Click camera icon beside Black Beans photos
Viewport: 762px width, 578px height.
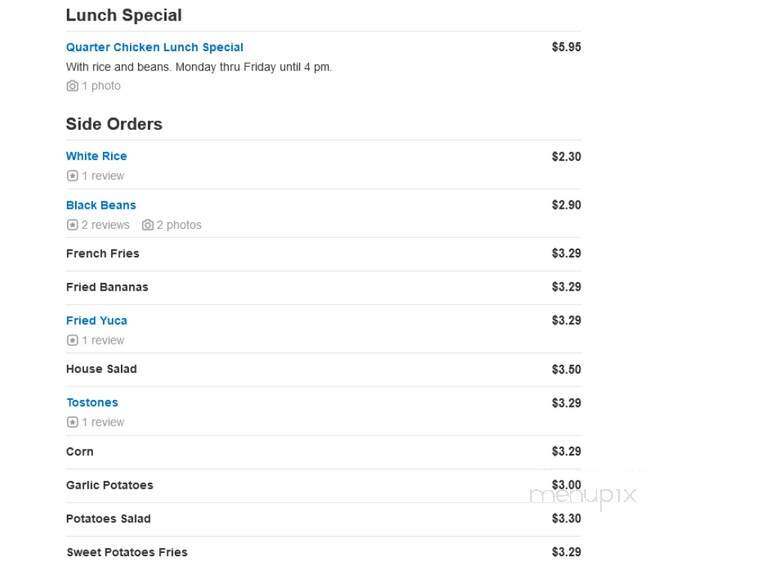coord(148,225)
